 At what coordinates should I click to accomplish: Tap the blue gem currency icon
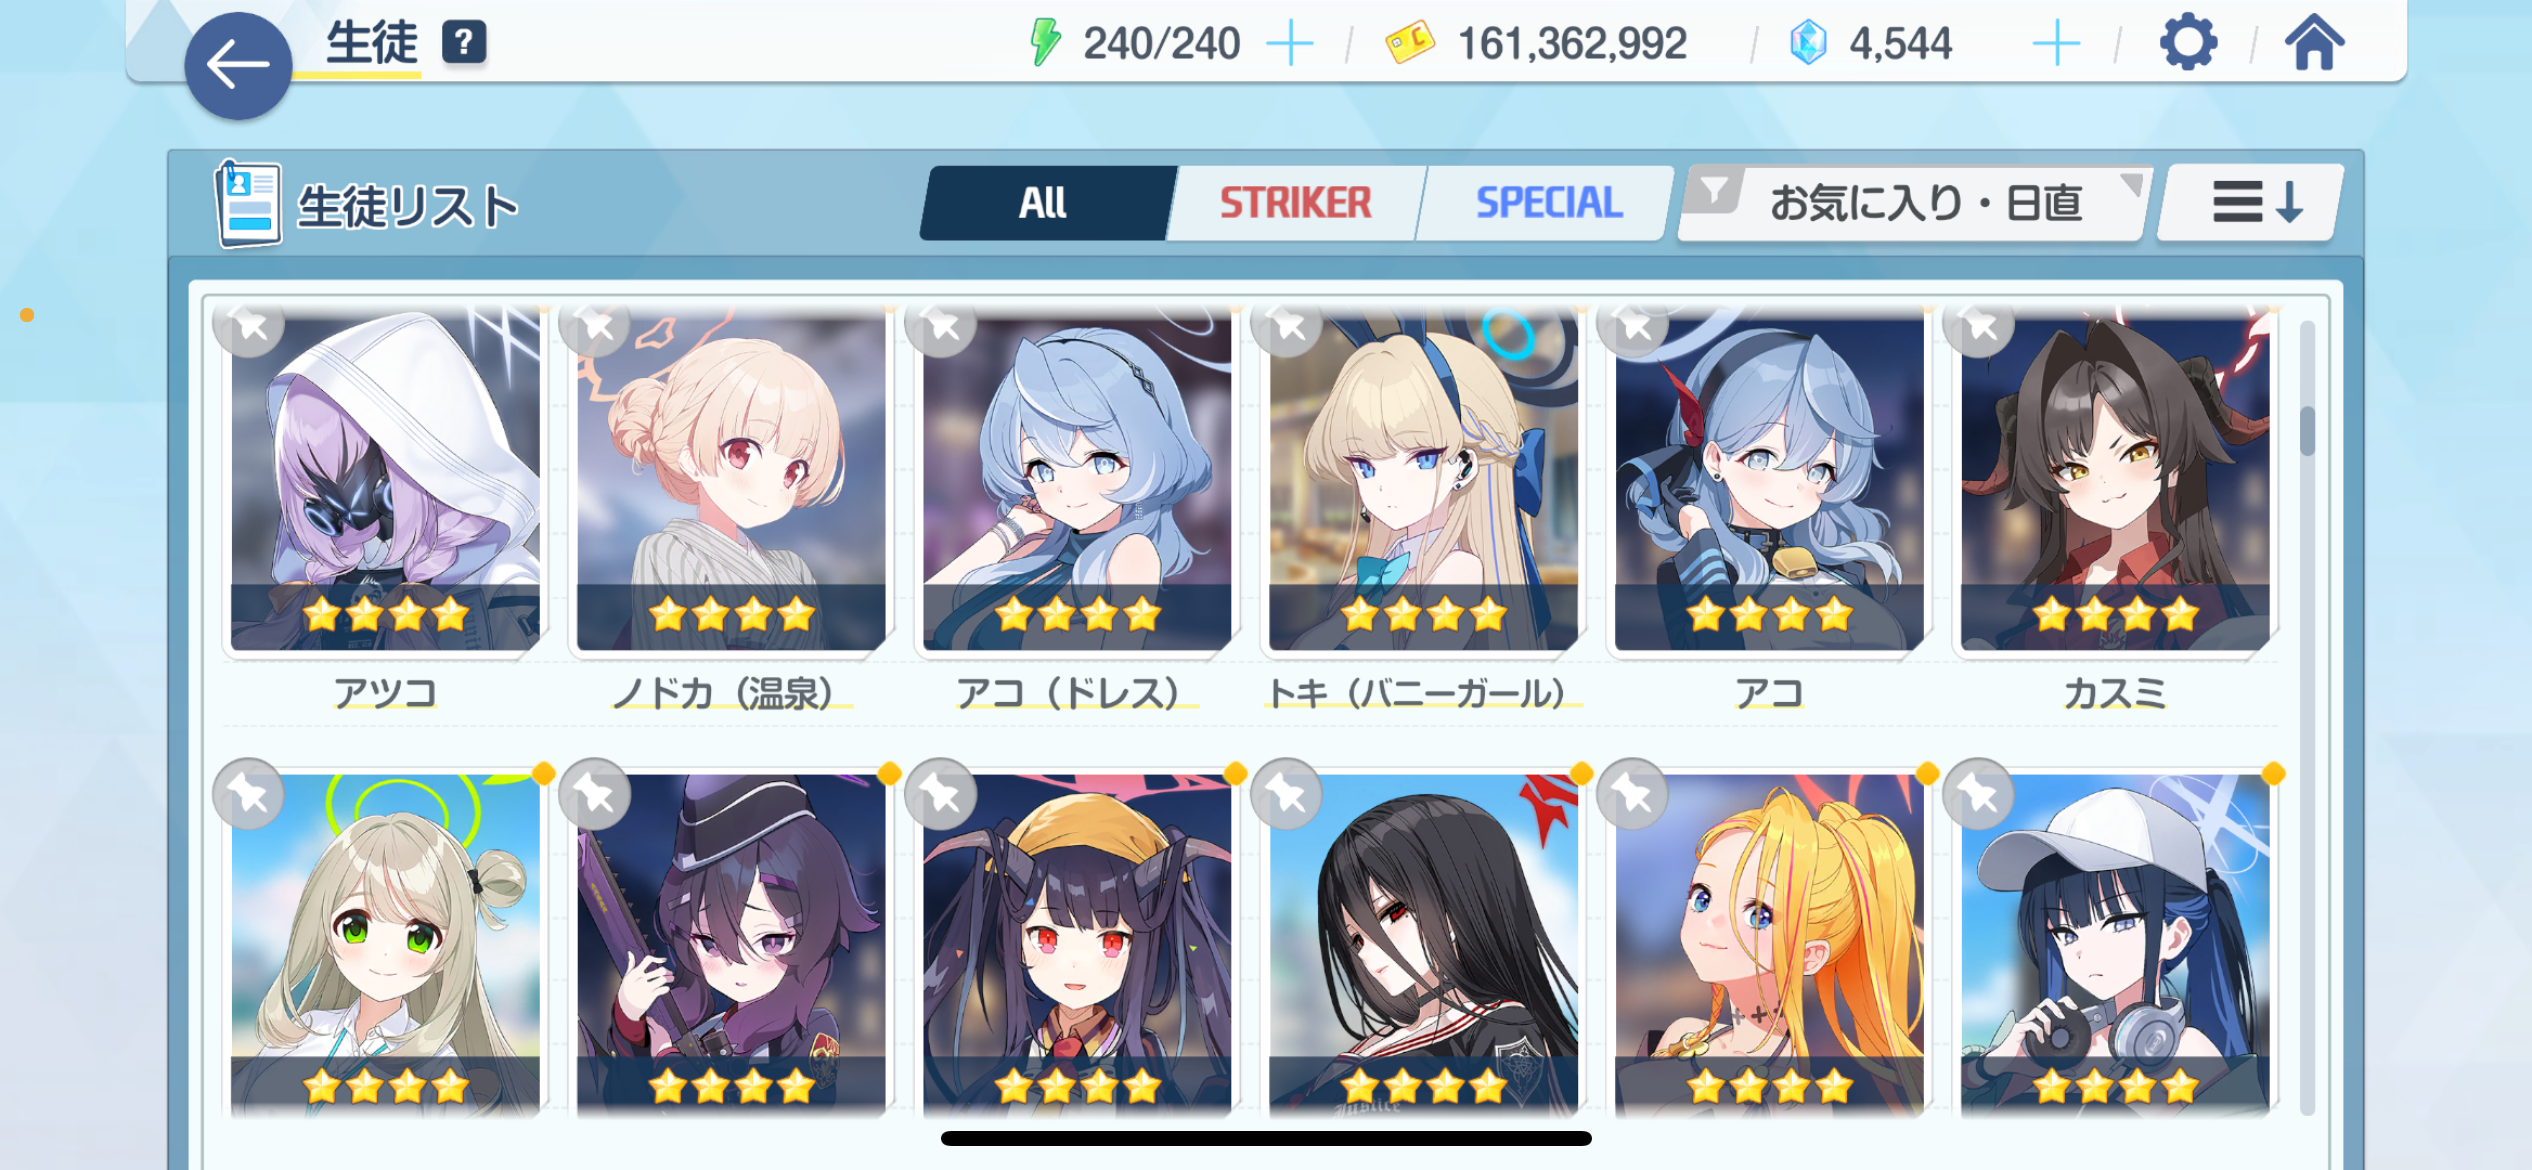1808,43
